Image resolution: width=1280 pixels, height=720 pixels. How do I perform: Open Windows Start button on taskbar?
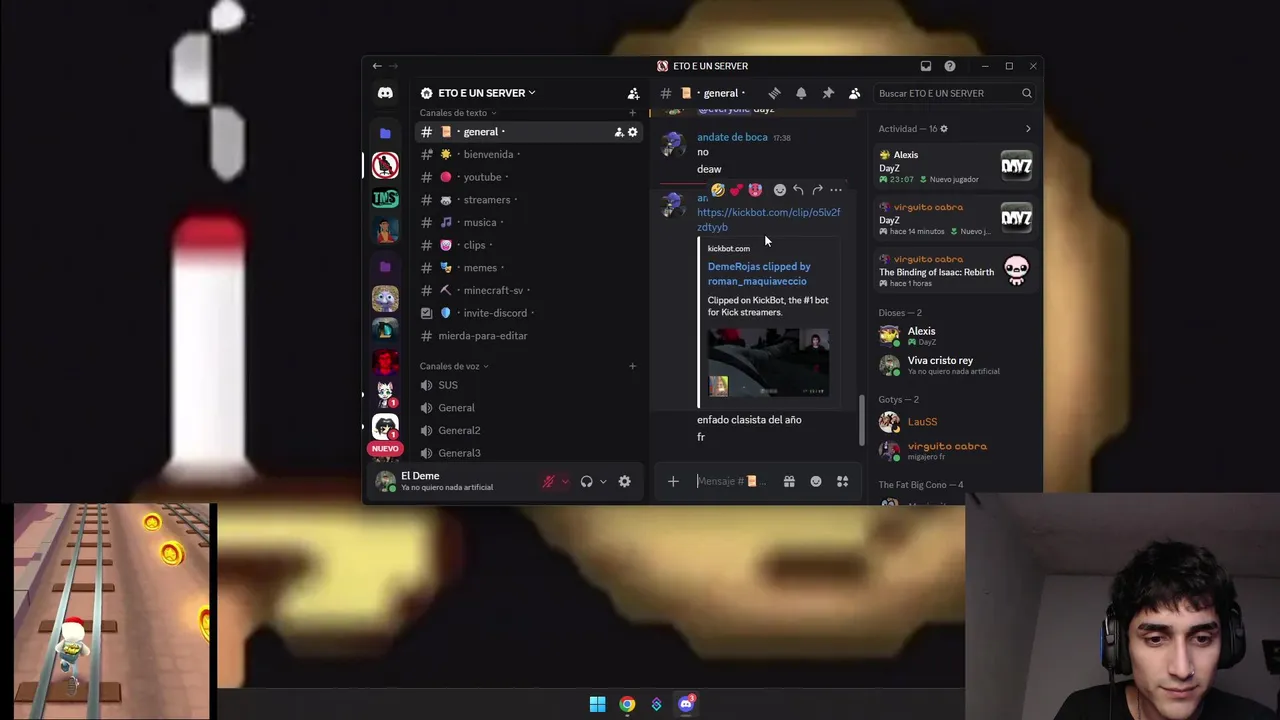click(597, 704)
